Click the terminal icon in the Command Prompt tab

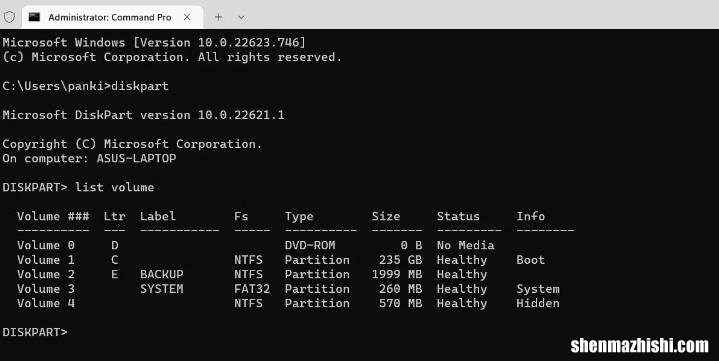point(34,17)
